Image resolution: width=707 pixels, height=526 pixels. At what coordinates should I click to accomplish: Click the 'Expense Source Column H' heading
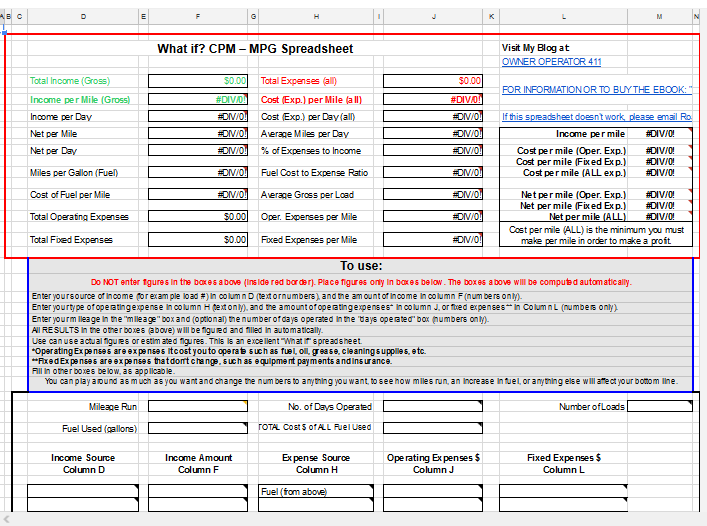point(316,463)
